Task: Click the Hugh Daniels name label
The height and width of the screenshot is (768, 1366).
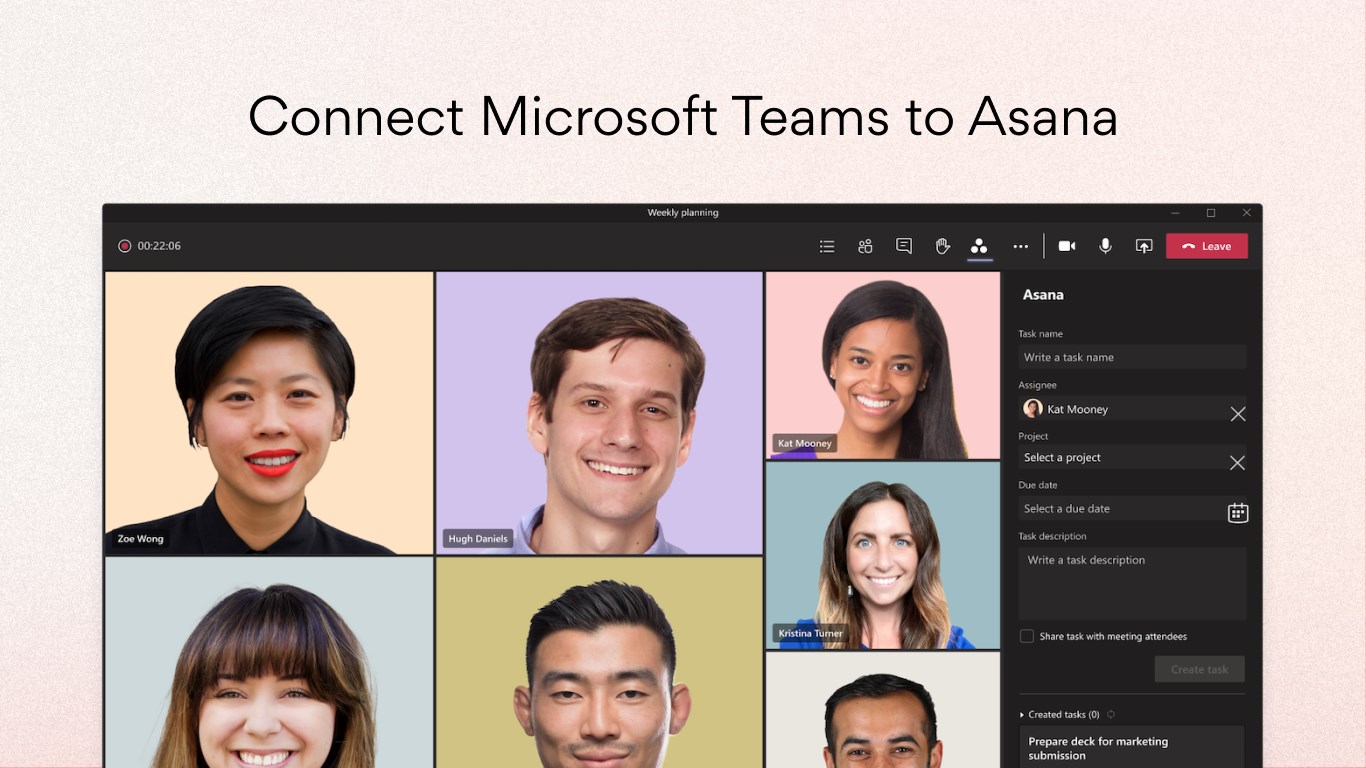Action: [478, 538]
